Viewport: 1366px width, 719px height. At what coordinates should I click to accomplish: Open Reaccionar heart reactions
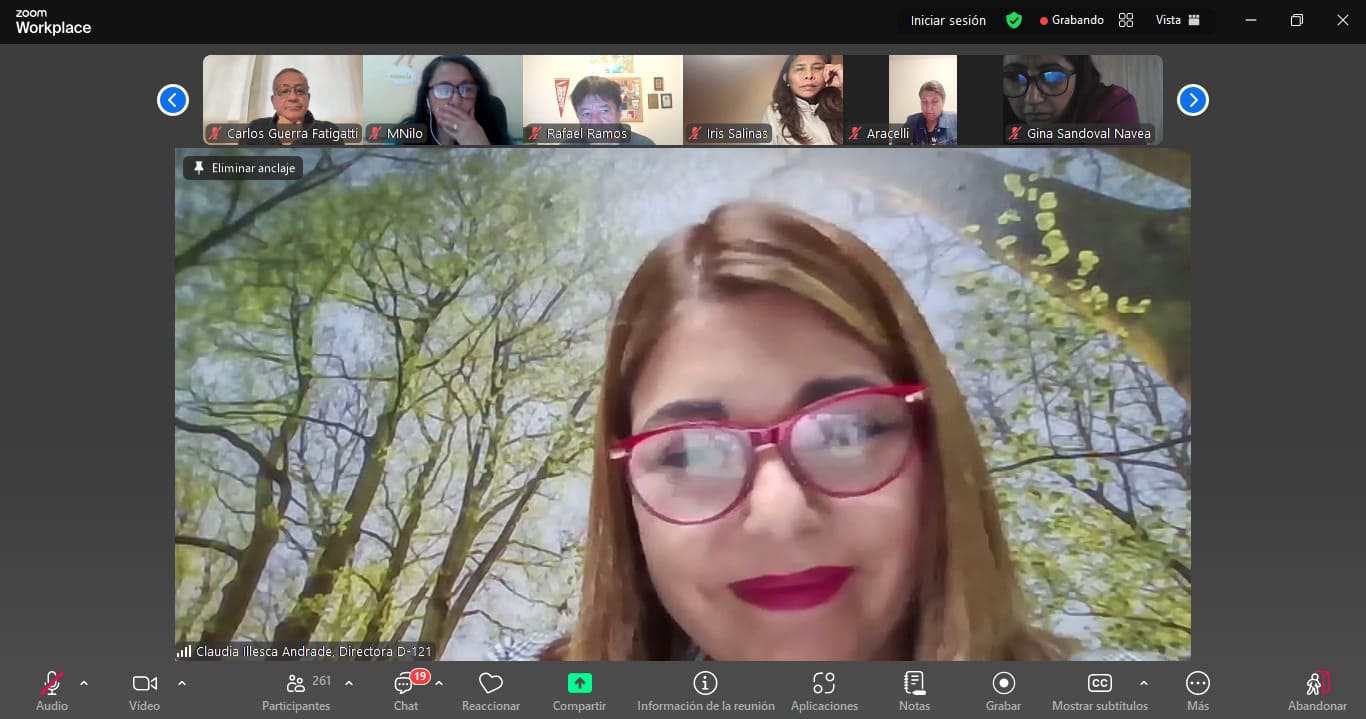pos(491,690)
